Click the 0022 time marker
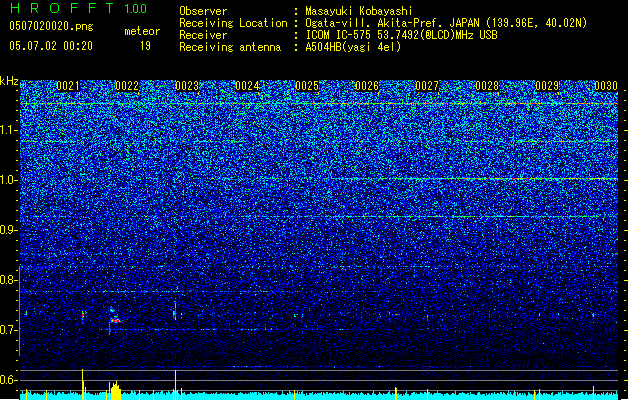Viewport: 629px width, 400px height. coord(127,86)
